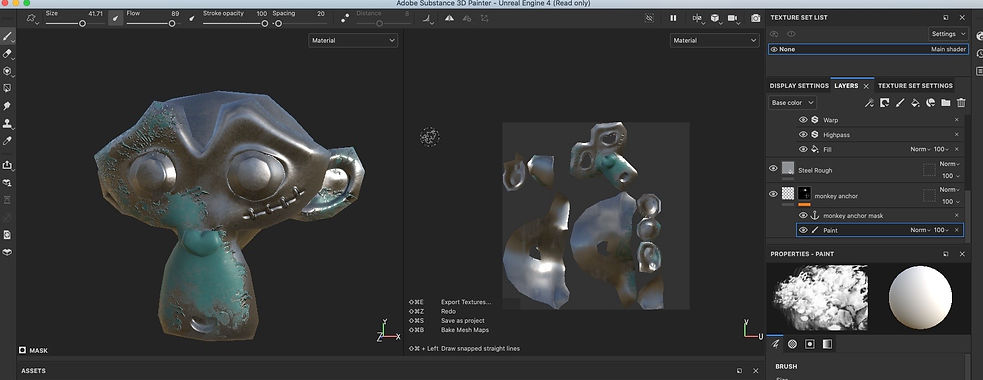Switch to Display Settings tab
This screenshot has width=983, height=380.
(799, 85)
